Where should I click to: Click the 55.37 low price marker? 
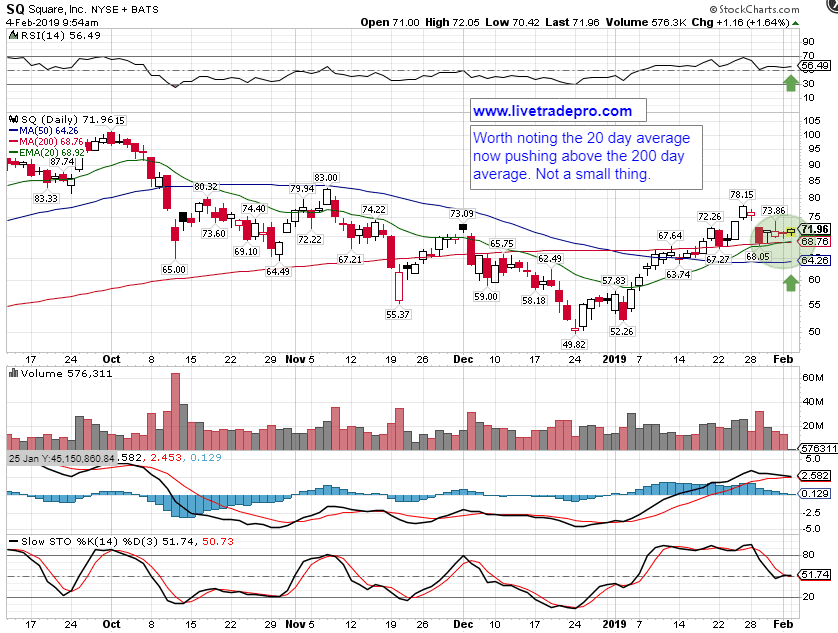coord(399,314)
